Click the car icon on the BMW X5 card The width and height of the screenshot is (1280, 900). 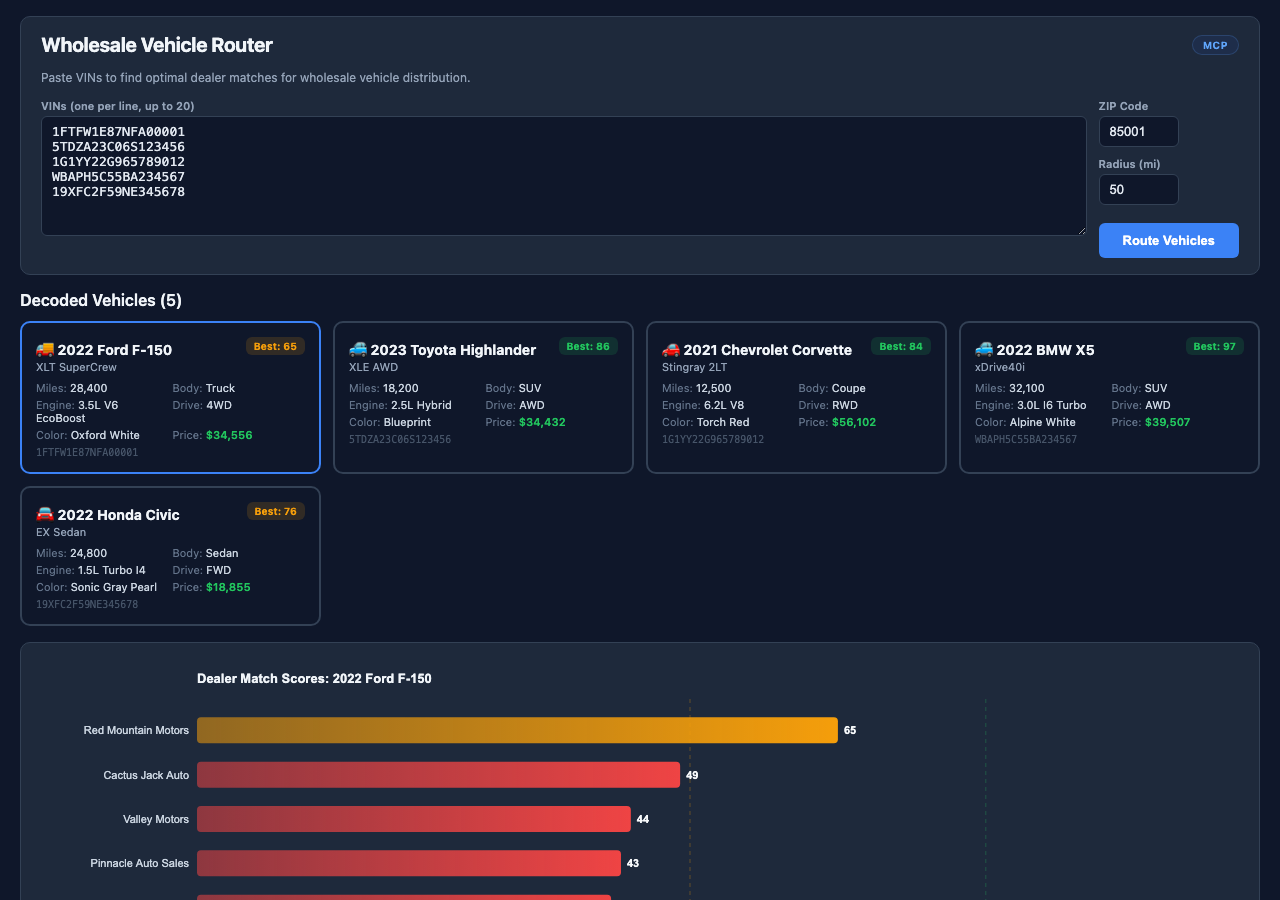click(984, 349)
